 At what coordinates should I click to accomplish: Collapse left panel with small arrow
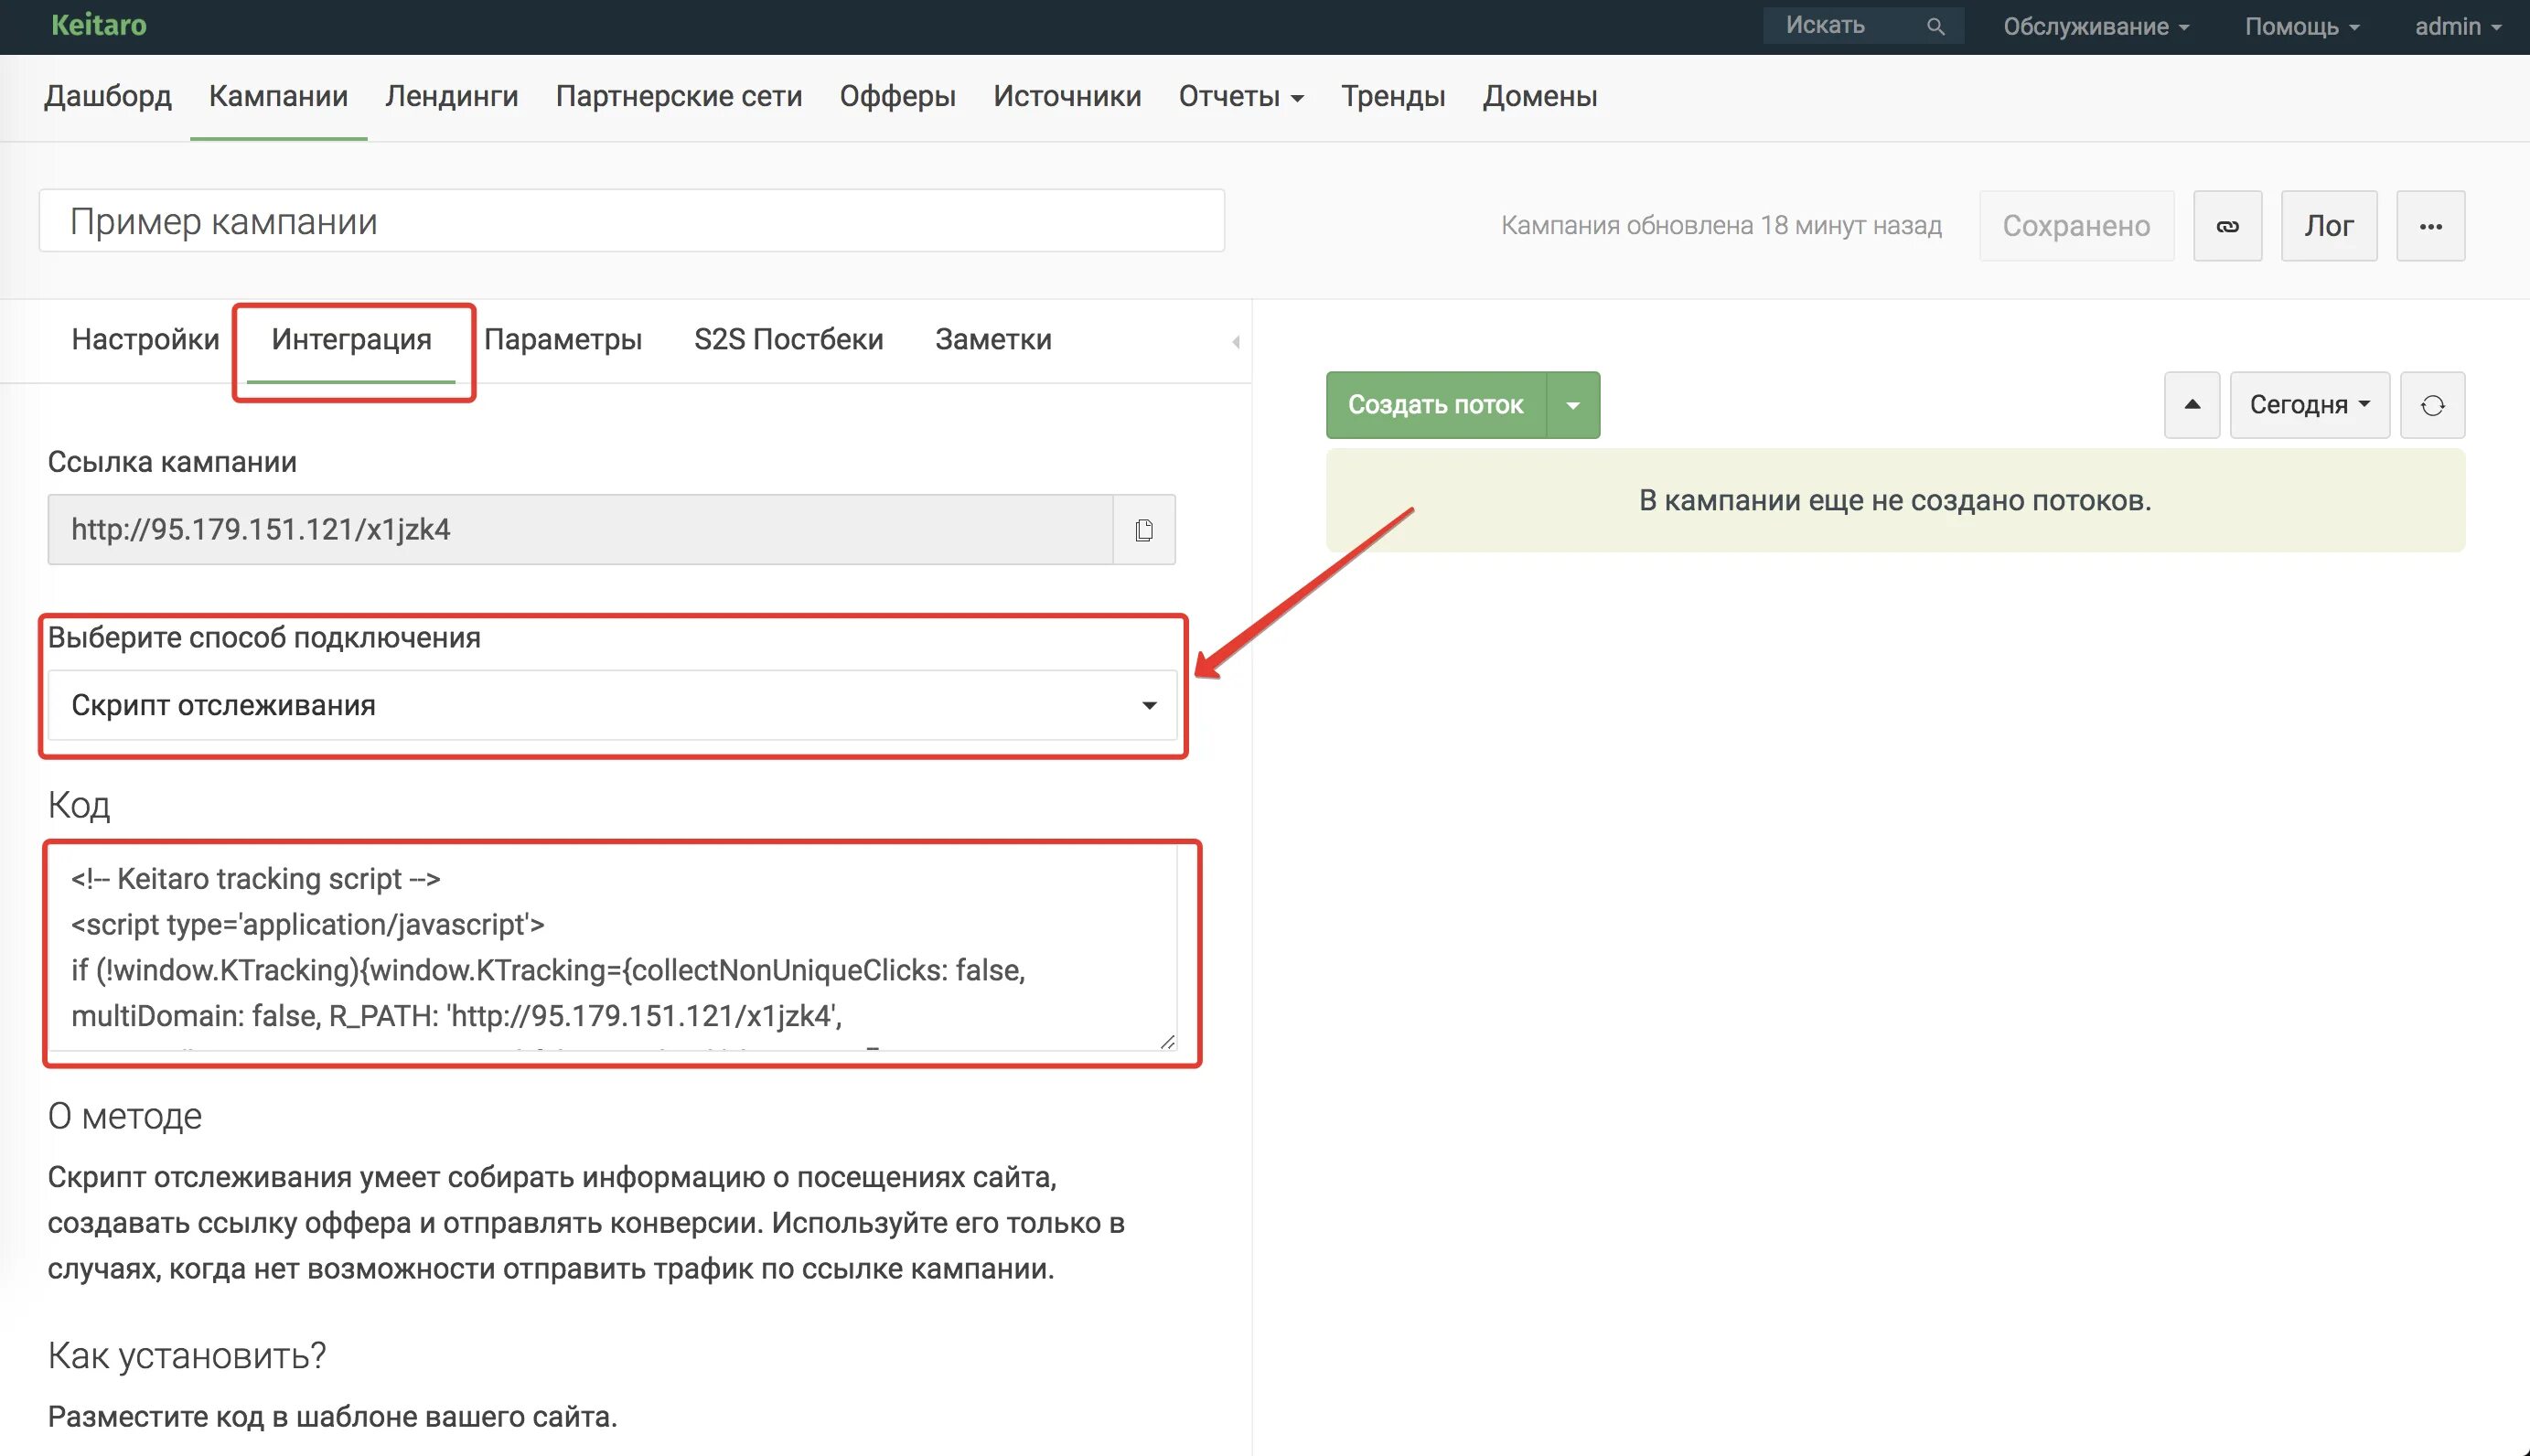(x=1236, y=342)
